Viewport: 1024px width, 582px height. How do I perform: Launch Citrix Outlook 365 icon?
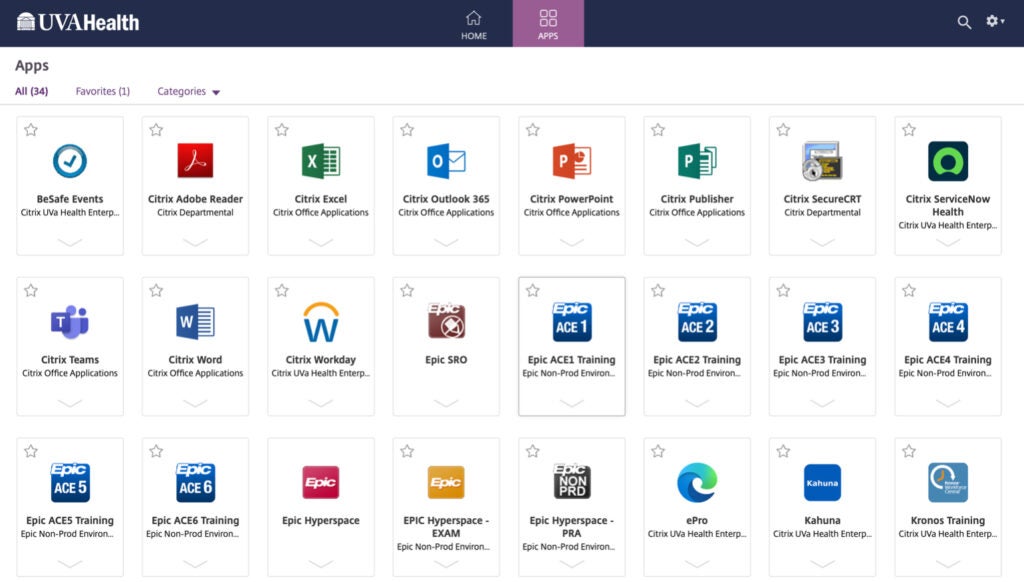tap(446, 161)
